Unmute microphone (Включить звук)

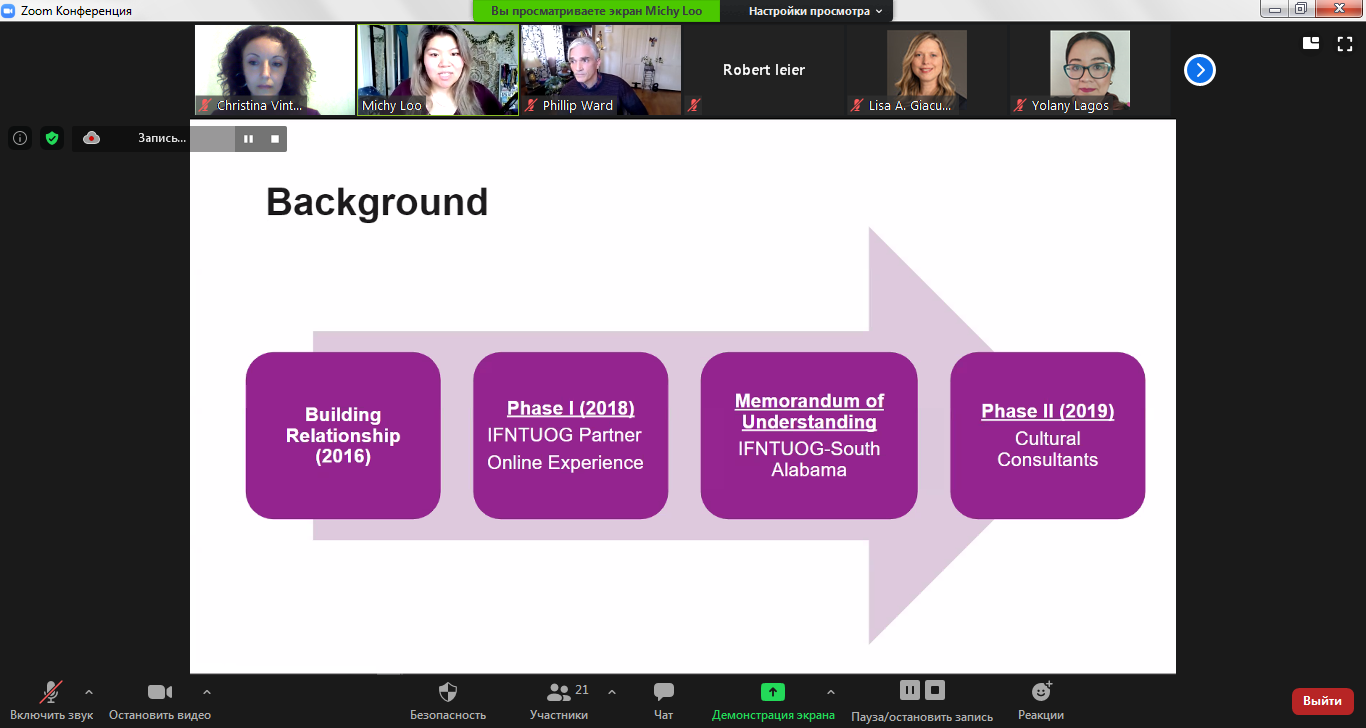pos(50,692)
